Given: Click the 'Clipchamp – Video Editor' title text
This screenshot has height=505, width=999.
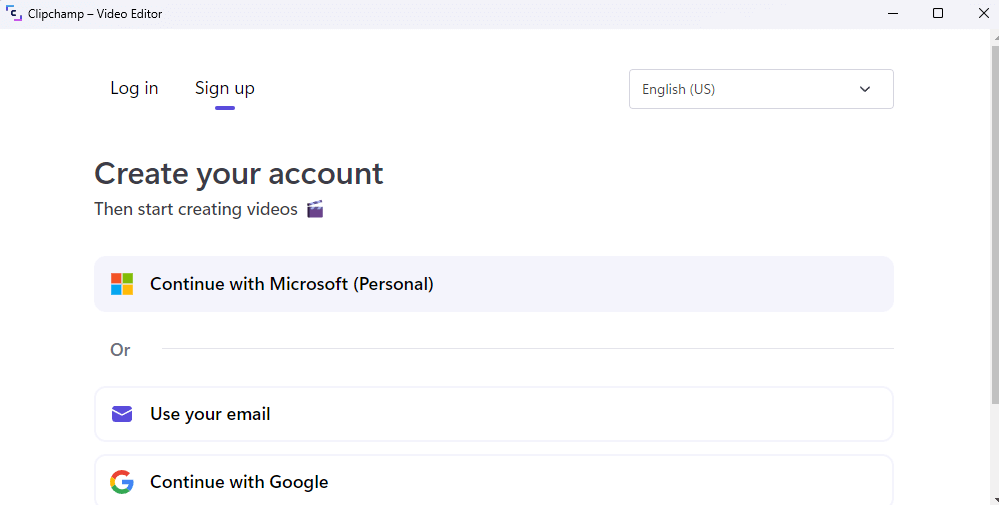Looking at the screenshot, I should (95, 14).
